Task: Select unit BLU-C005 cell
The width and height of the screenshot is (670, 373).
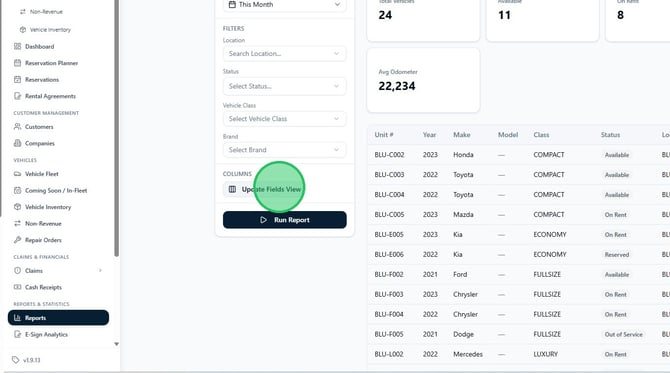Action: (389, 214)
